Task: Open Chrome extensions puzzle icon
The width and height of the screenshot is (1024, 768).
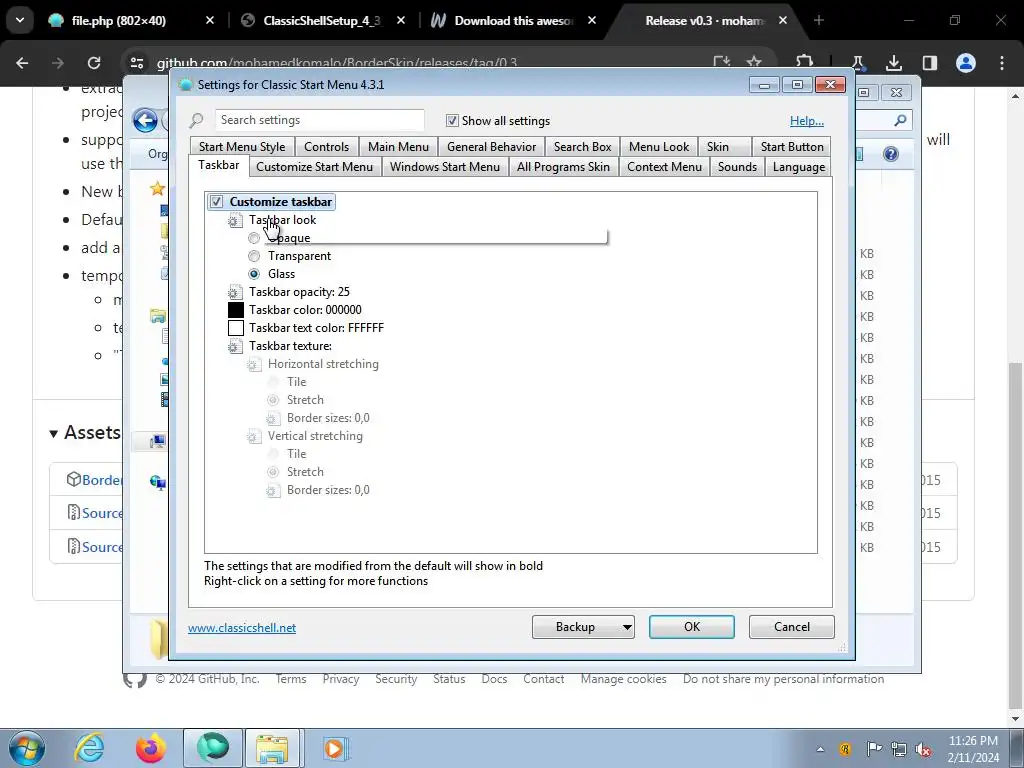Action: 805,61
